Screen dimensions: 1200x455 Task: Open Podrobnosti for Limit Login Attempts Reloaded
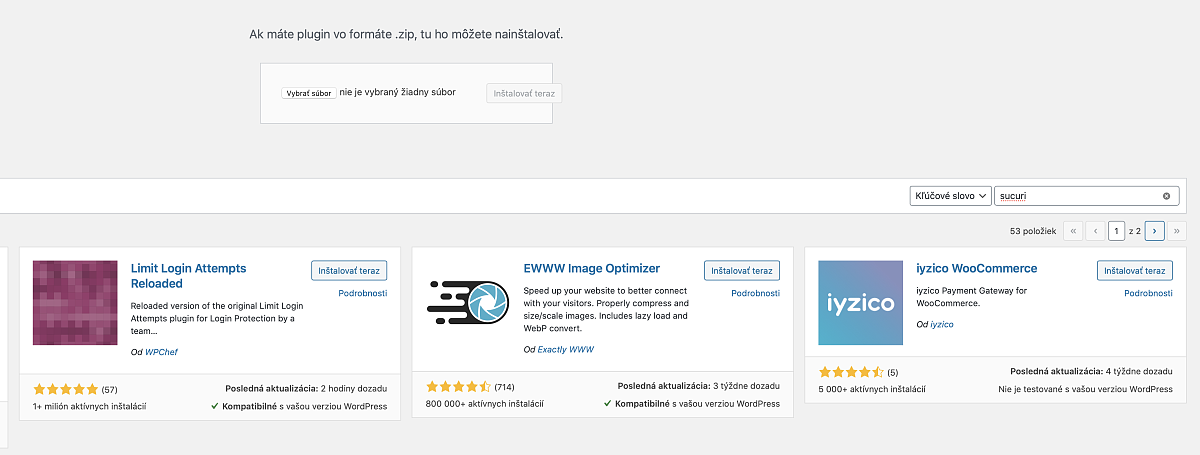362,293
